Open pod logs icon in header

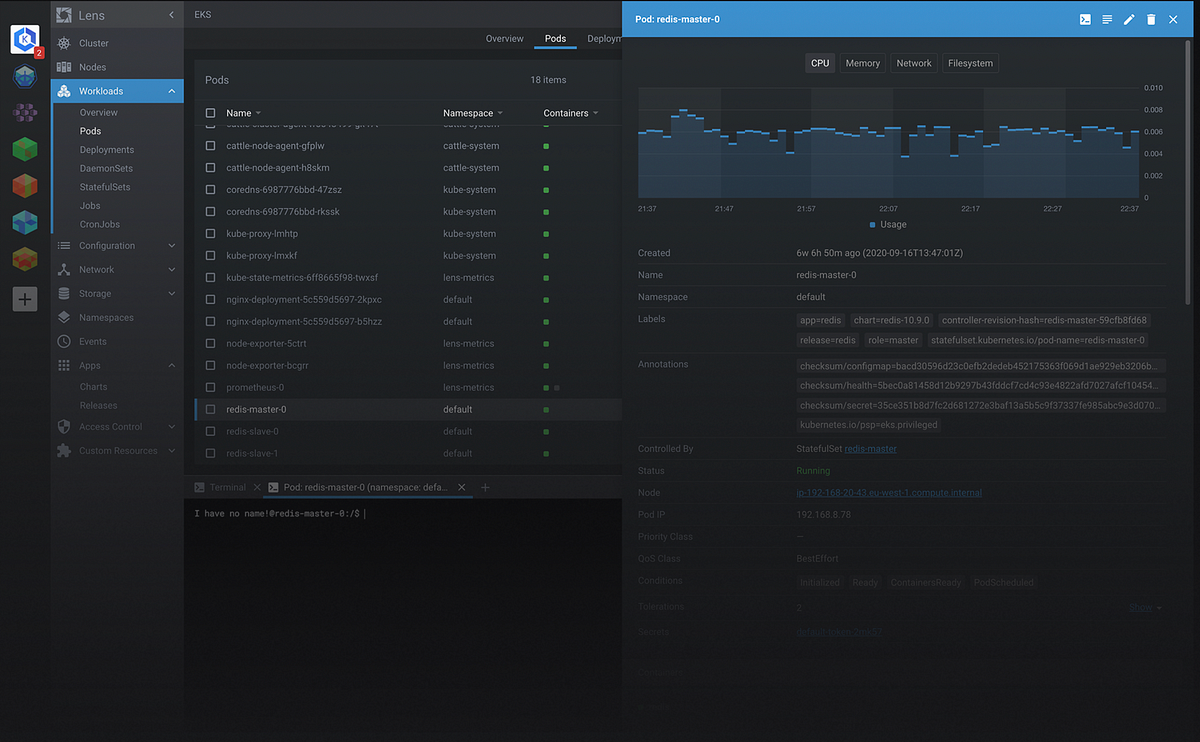(1107, 19)
